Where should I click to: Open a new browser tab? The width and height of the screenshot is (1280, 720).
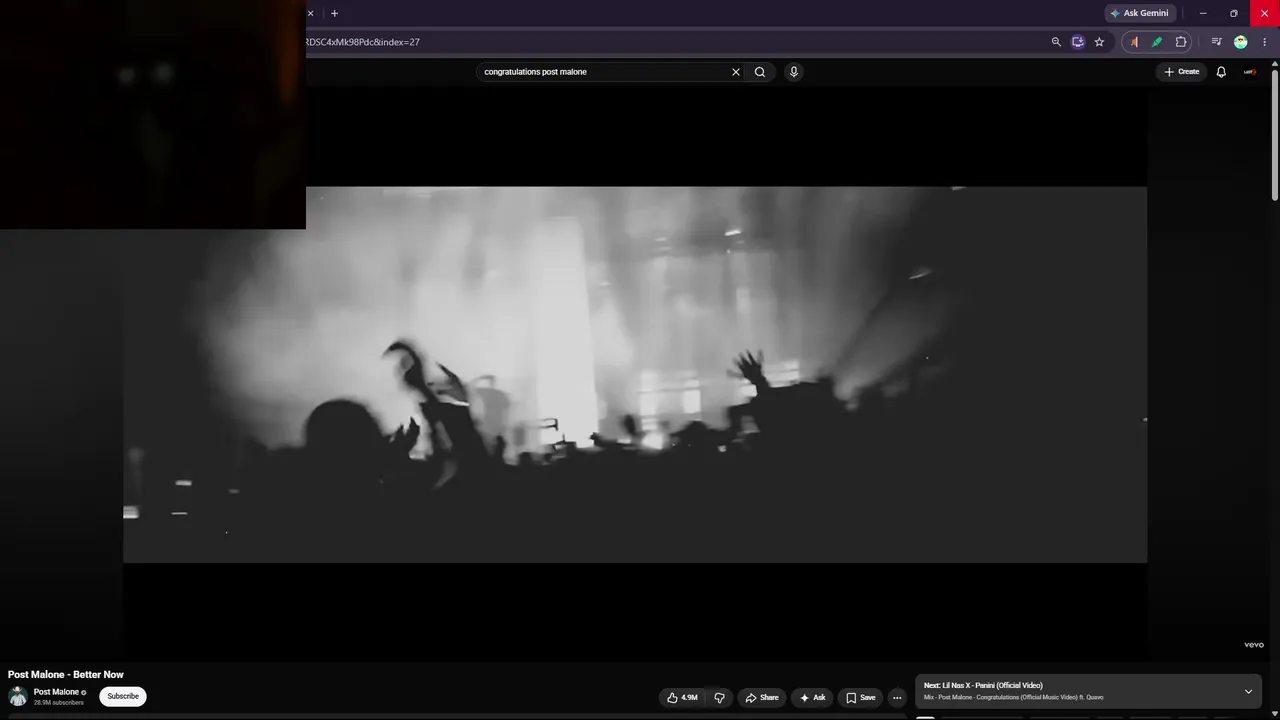pos(334,13)
